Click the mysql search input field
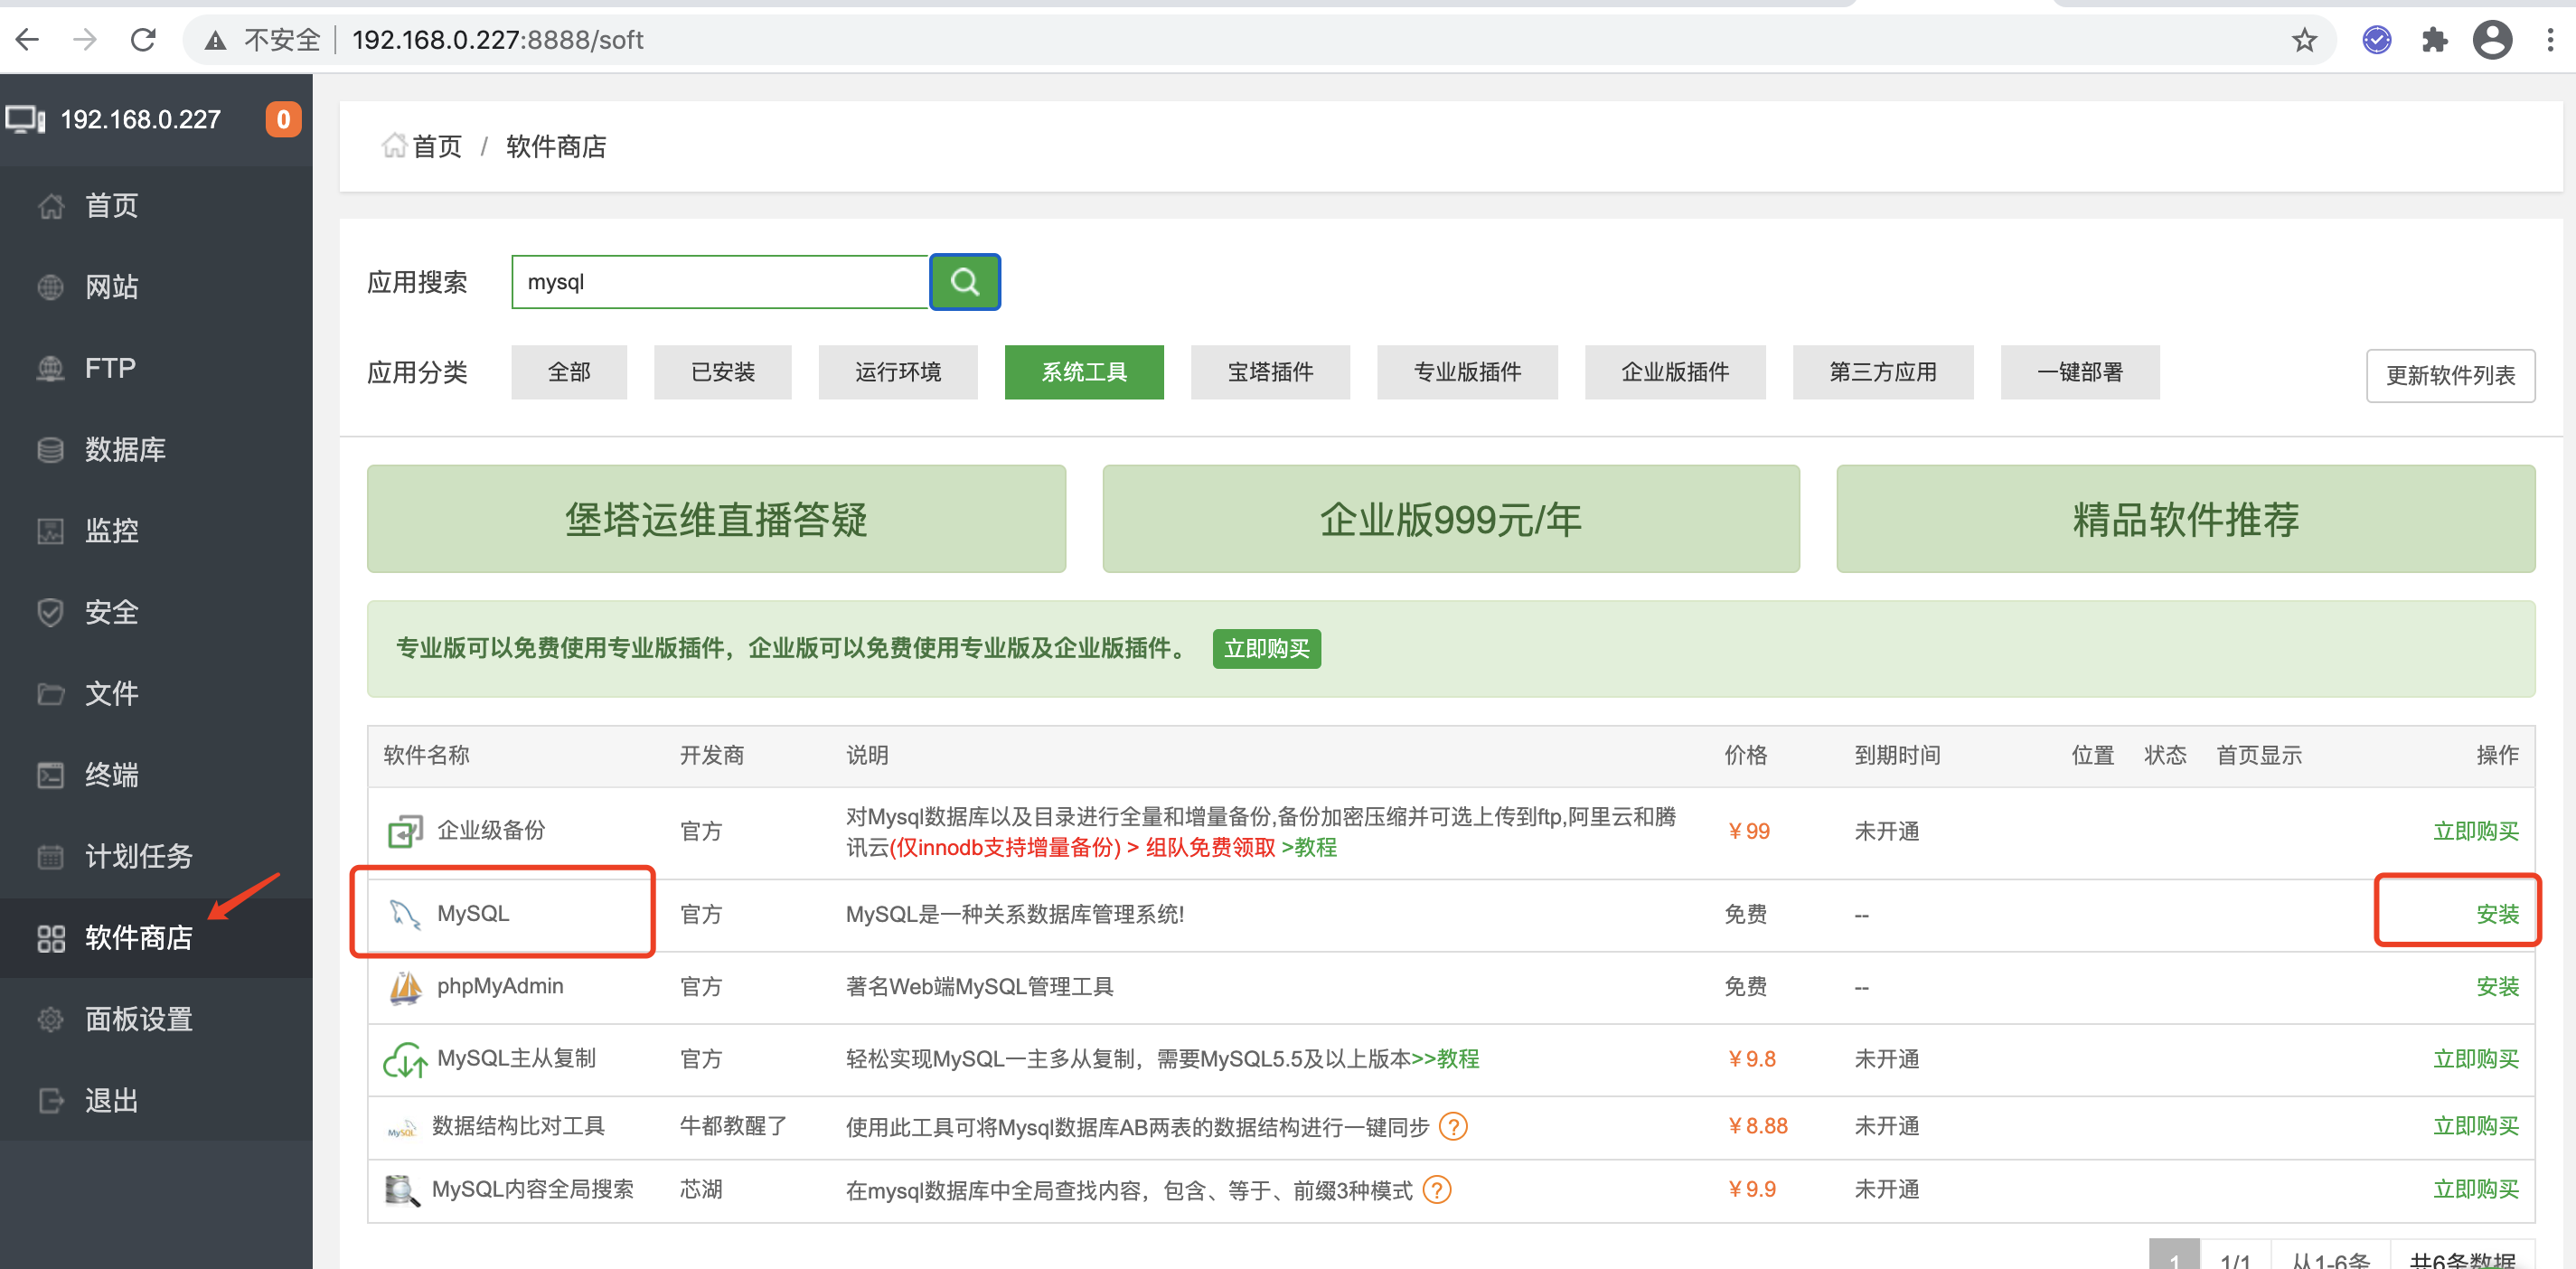 click(720, 282)
